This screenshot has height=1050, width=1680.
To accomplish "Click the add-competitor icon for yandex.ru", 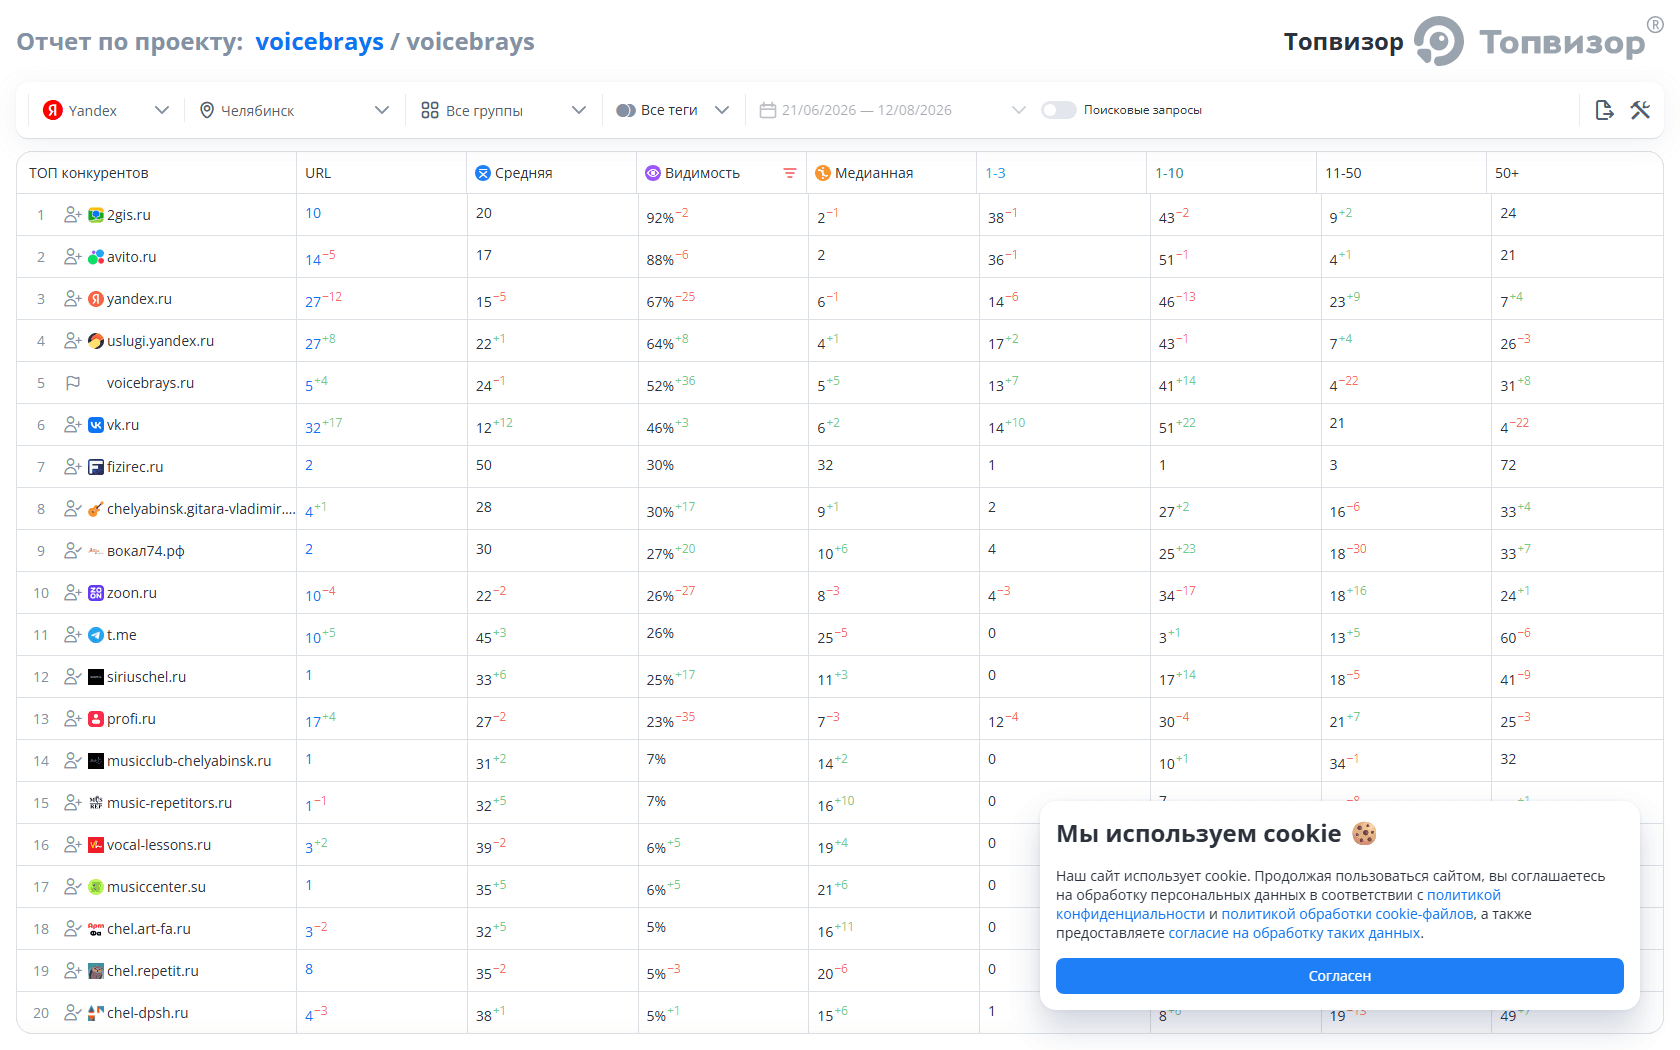I will [x=72, y=299].
